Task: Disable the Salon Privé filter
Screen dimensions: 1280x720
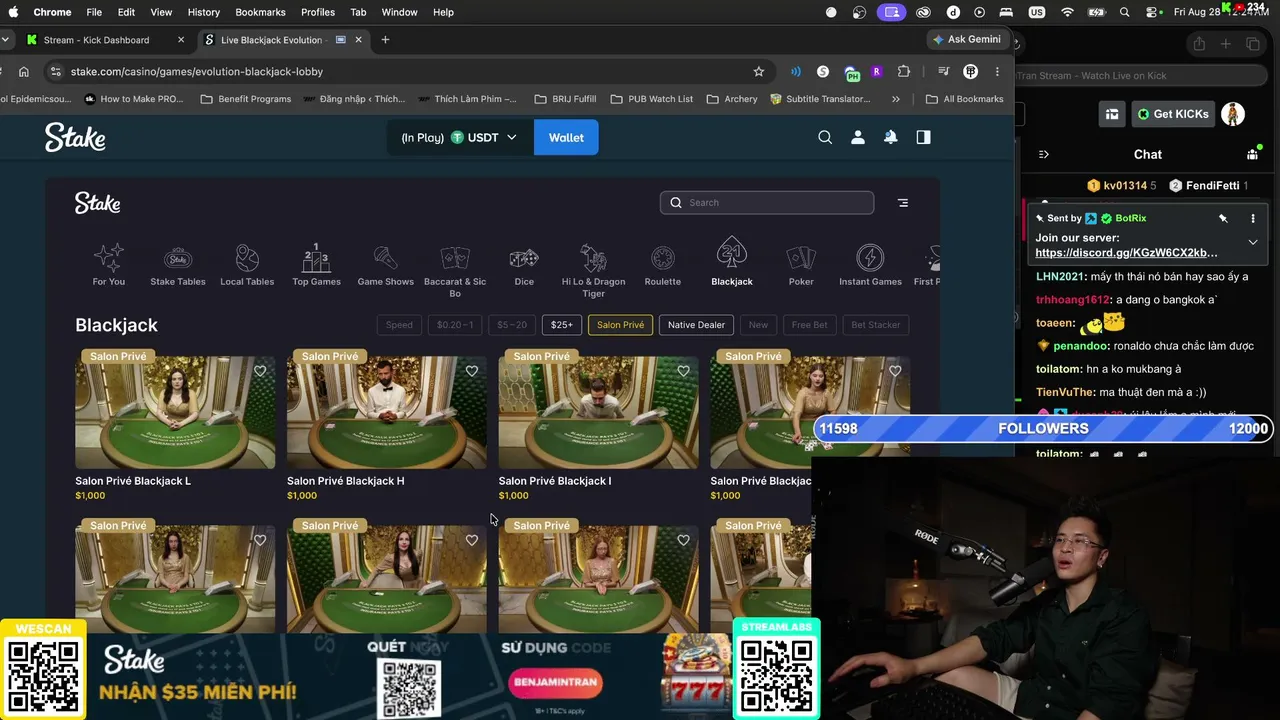Action: click(621, 325)
